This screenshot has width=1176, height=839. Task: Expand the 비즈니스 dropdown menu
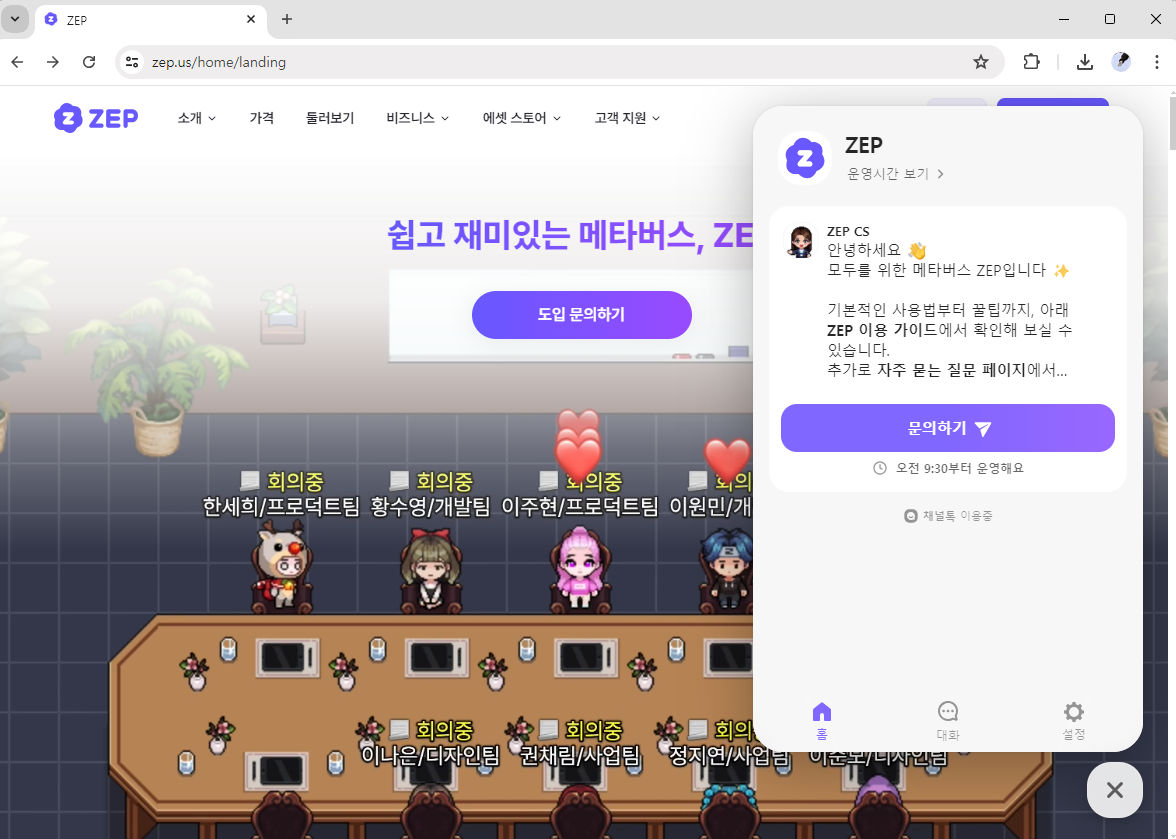tap(418, 118)
